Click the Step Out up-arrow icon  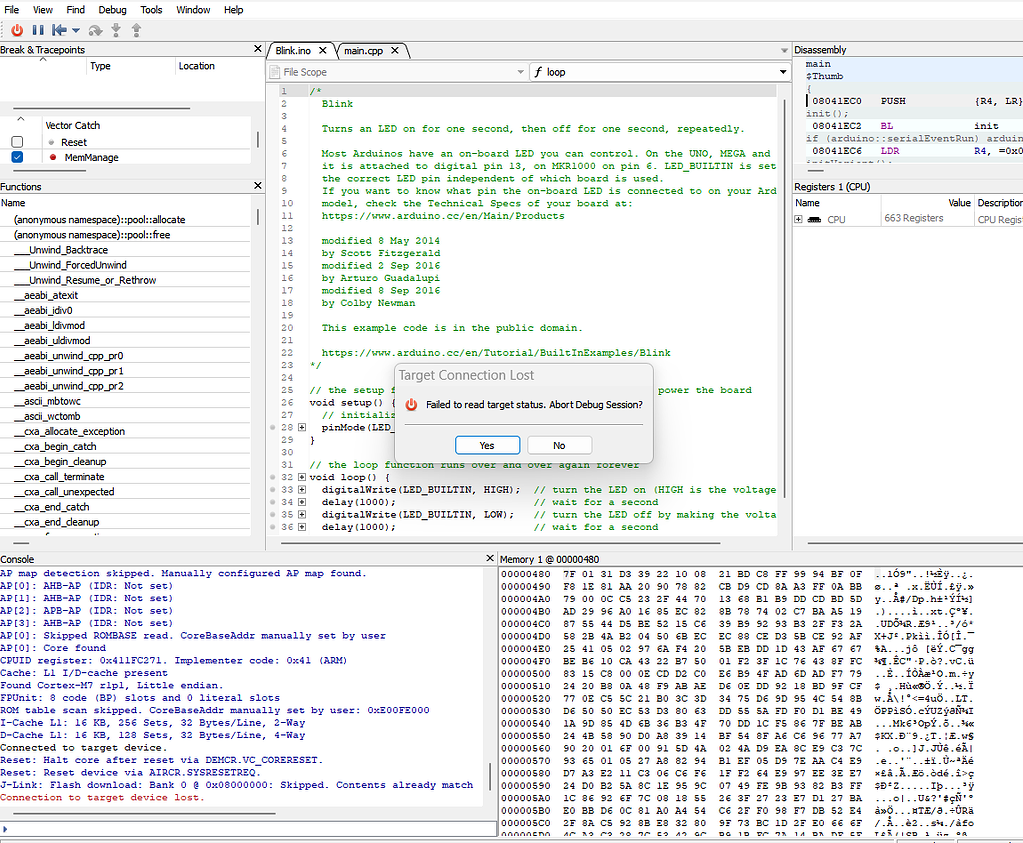click(136, 30)
